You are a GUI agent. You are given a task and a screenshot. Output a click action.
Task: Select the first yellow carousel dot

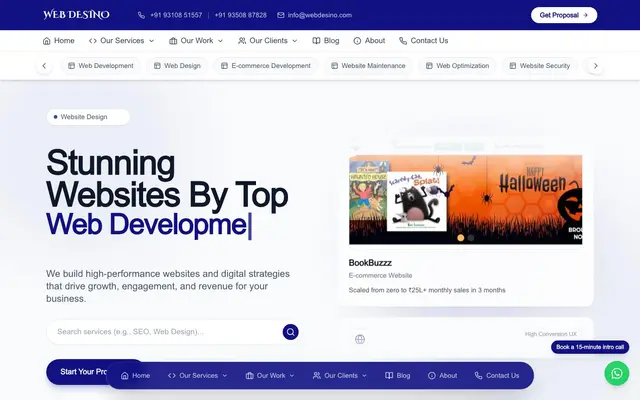tap(460, 238)
